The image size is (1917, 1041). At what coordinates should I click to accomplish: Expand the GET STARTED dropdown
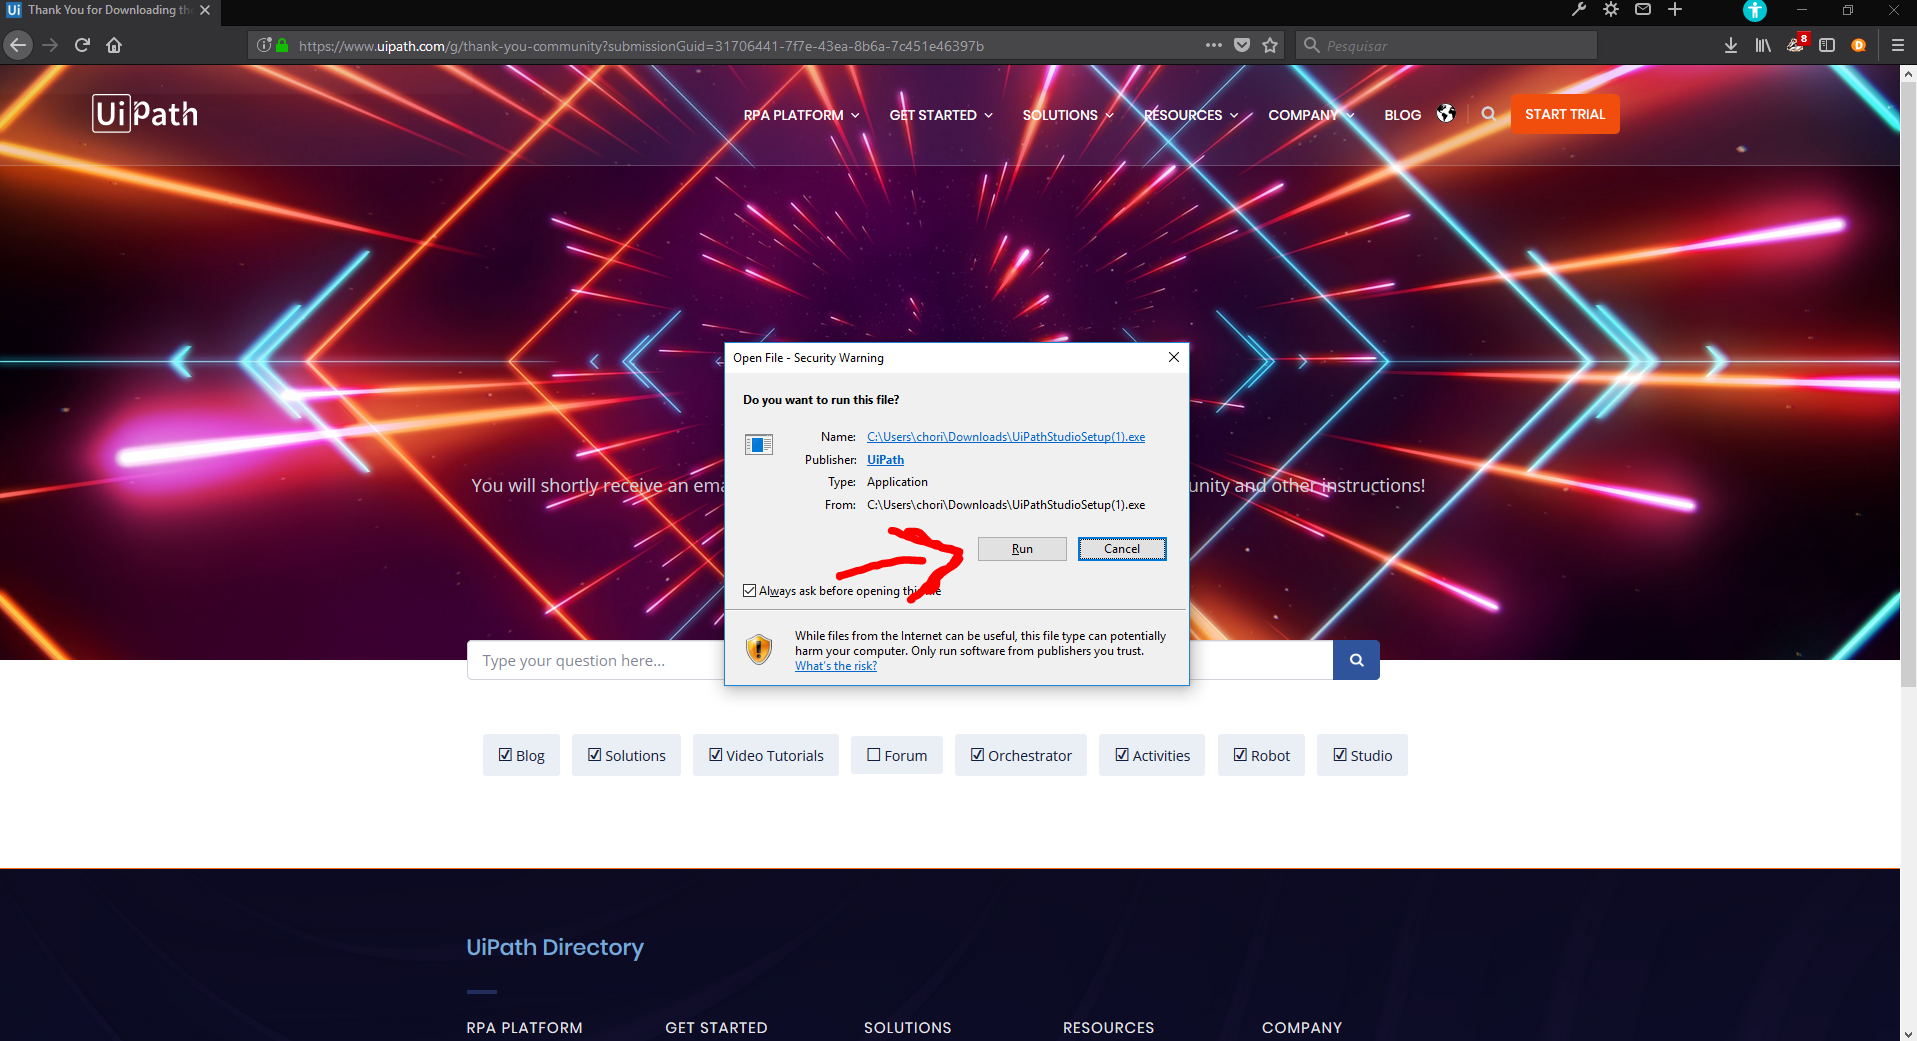941,115
